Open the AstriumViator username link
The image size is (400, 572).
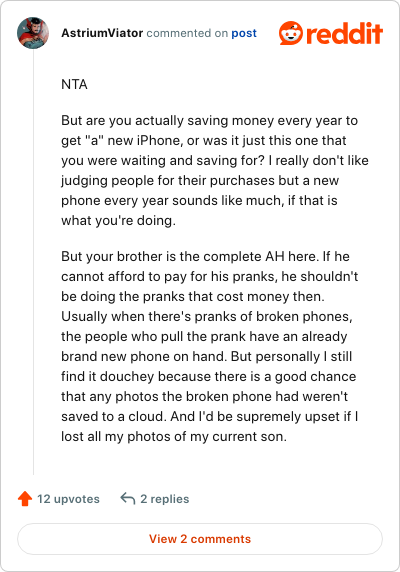tap(102, 33)
